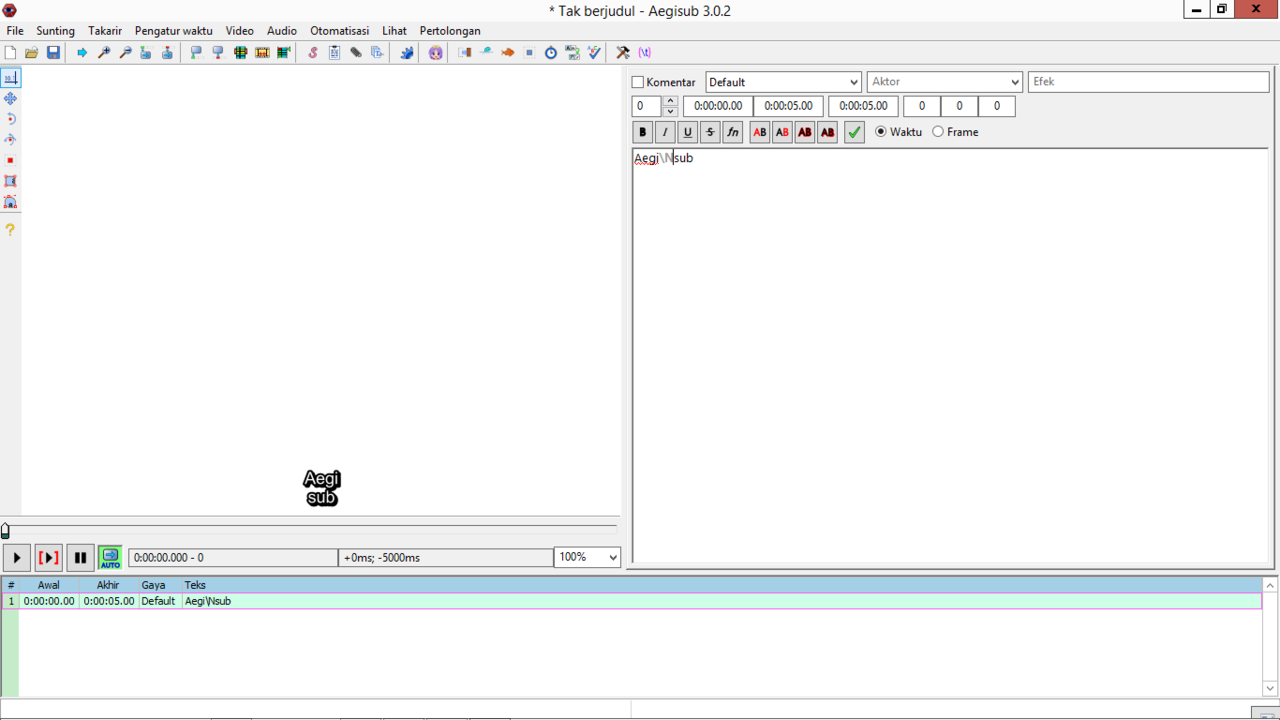Toggle italic formatting button
This screenshot has width=1280, height=720.
click(x=665, y=132)
